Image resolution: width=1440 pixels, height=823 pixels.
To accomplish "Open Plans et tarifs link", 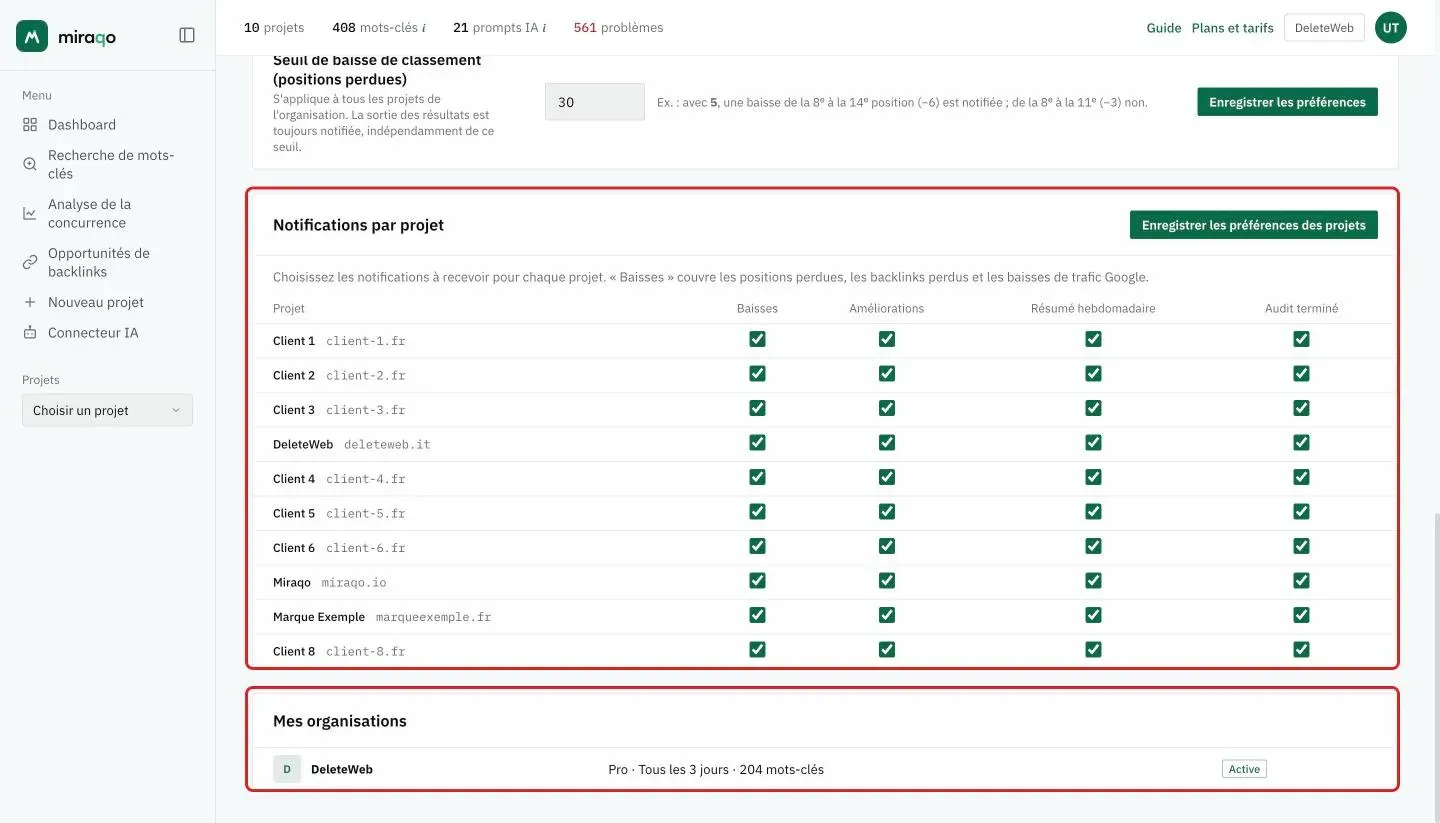I will coord(1232,28).
